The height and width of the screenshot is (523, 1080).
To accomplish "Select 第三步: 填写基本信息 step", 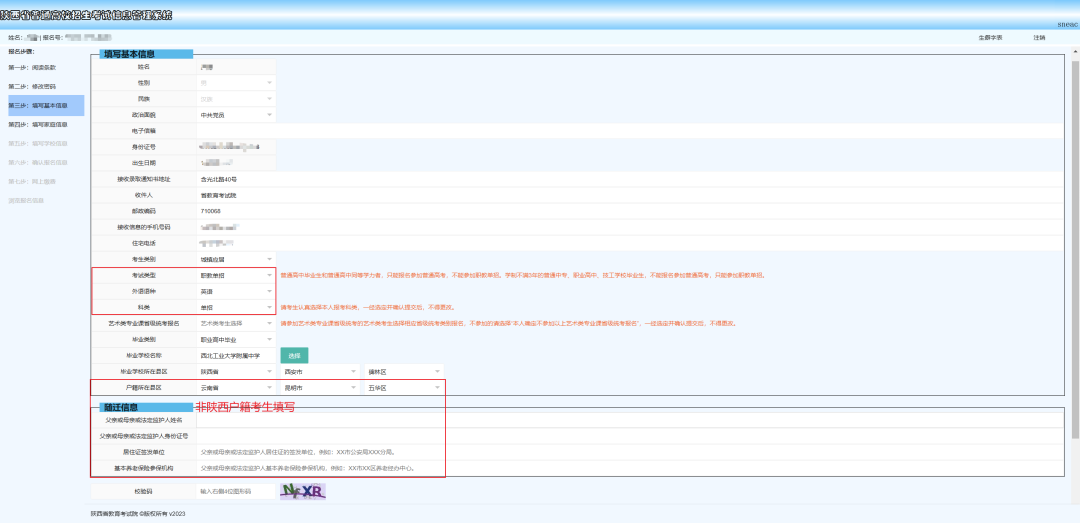I will click(x=46, y=105).
